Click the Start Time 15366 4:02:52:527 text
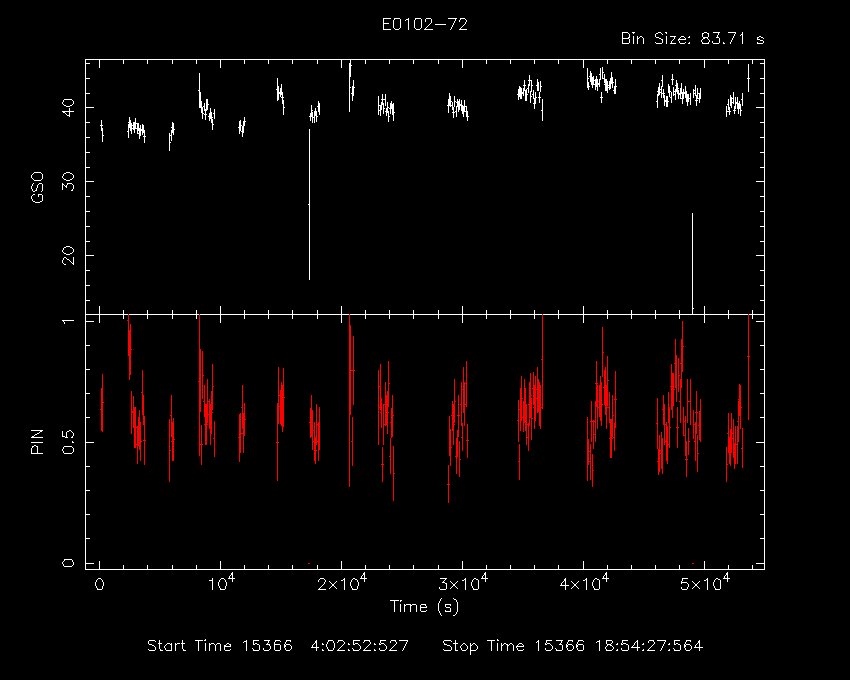850x680 pixels. point(278,646)
